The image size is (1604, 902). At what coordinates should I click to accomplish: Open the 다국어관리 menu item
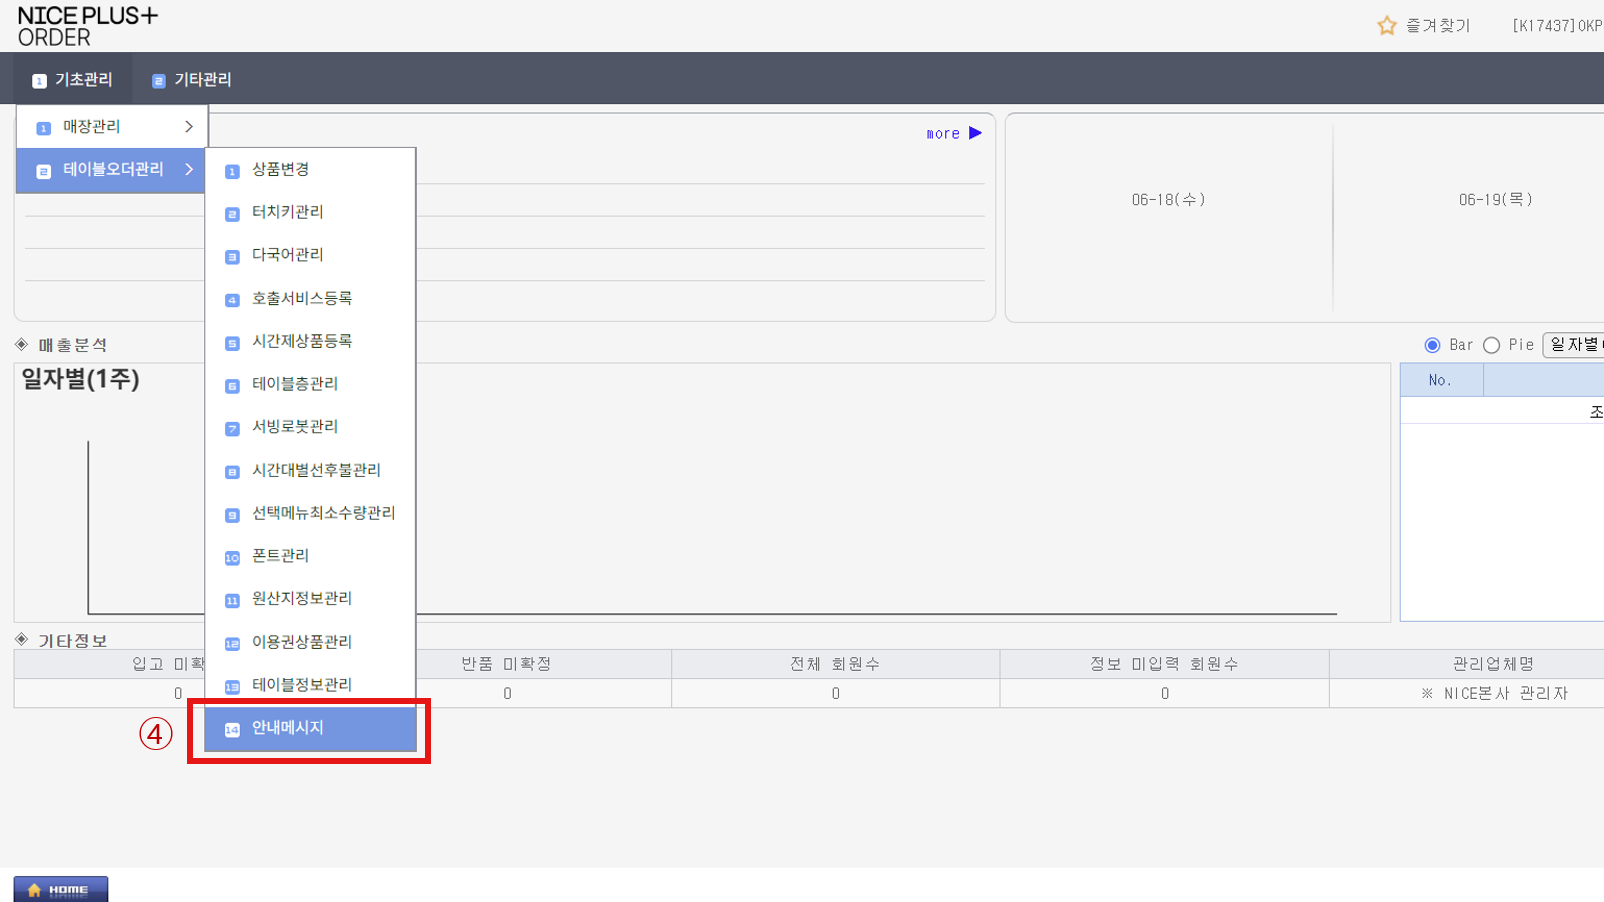pyautogui.click(x=287, y=255)
